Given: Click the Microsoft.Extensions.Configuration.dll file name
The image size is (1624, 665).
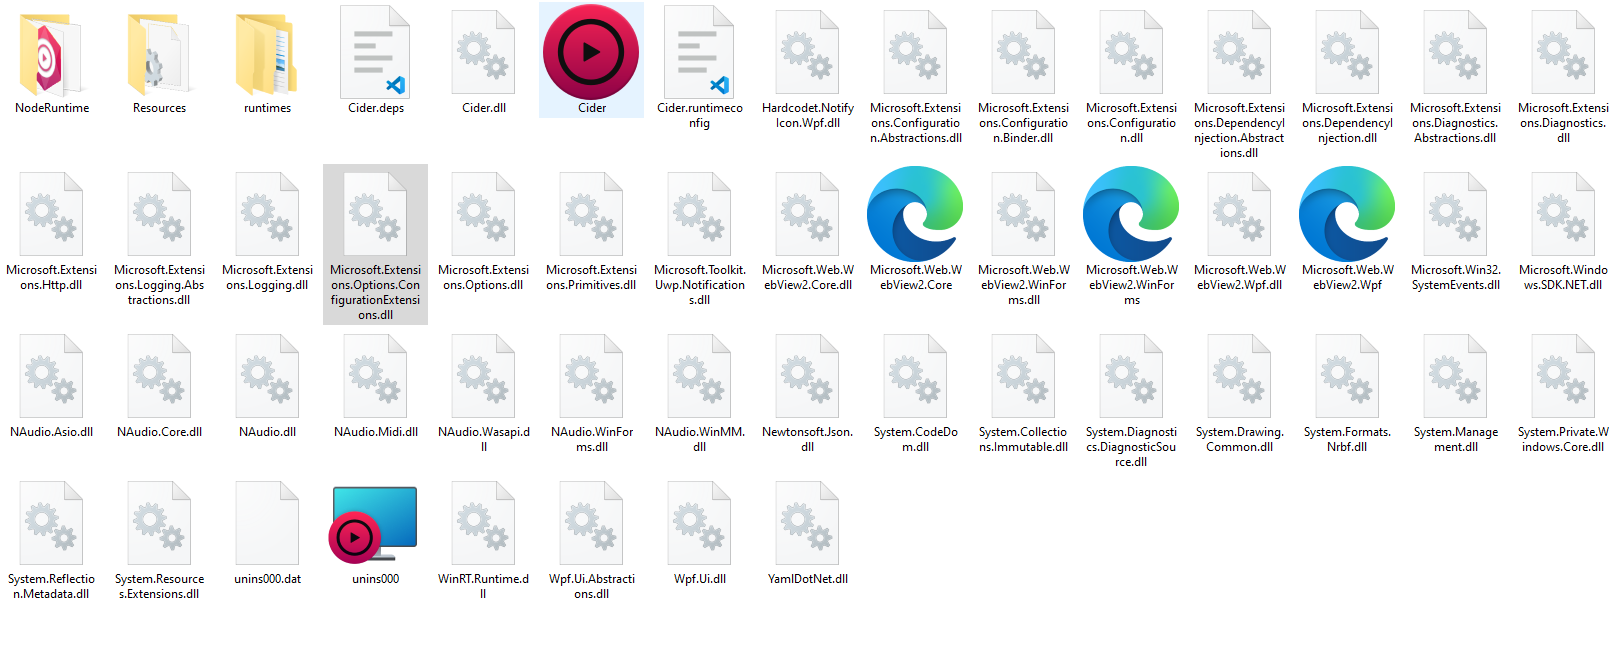Looking at the screenshot, I should [x=1131, y=123].
